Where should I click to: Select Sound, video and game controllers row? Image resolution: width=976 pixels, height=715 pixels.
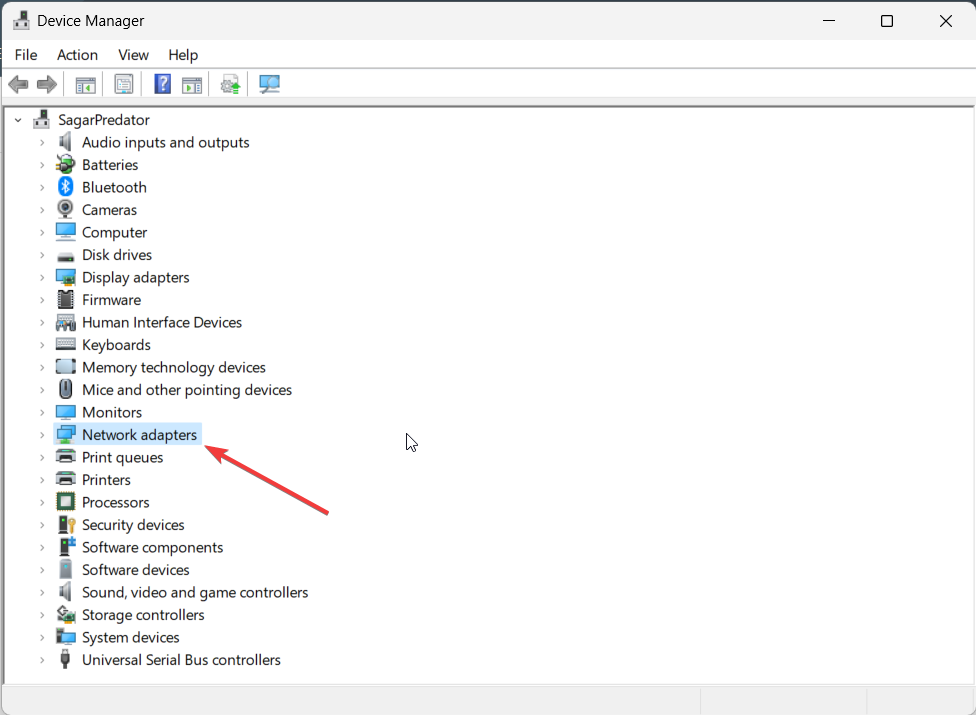coord(195,592)
